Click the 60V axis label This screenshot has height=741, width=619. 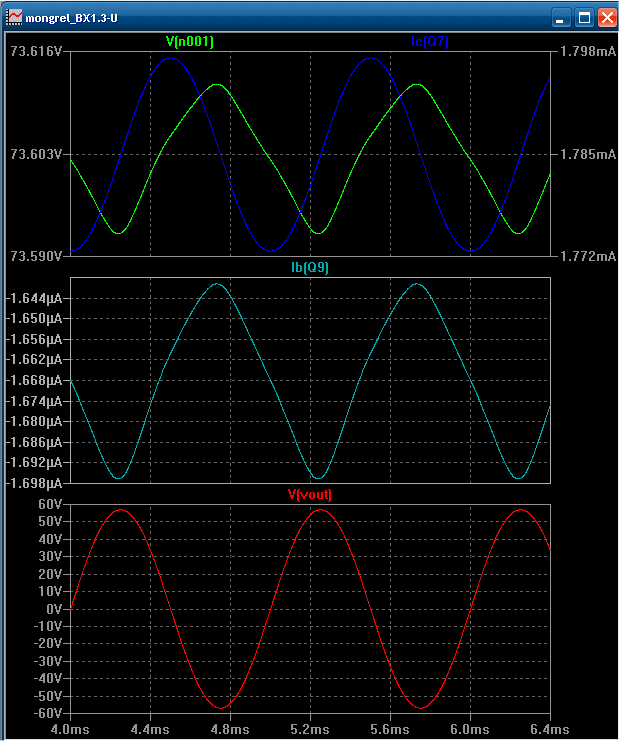tap(50, 505)
